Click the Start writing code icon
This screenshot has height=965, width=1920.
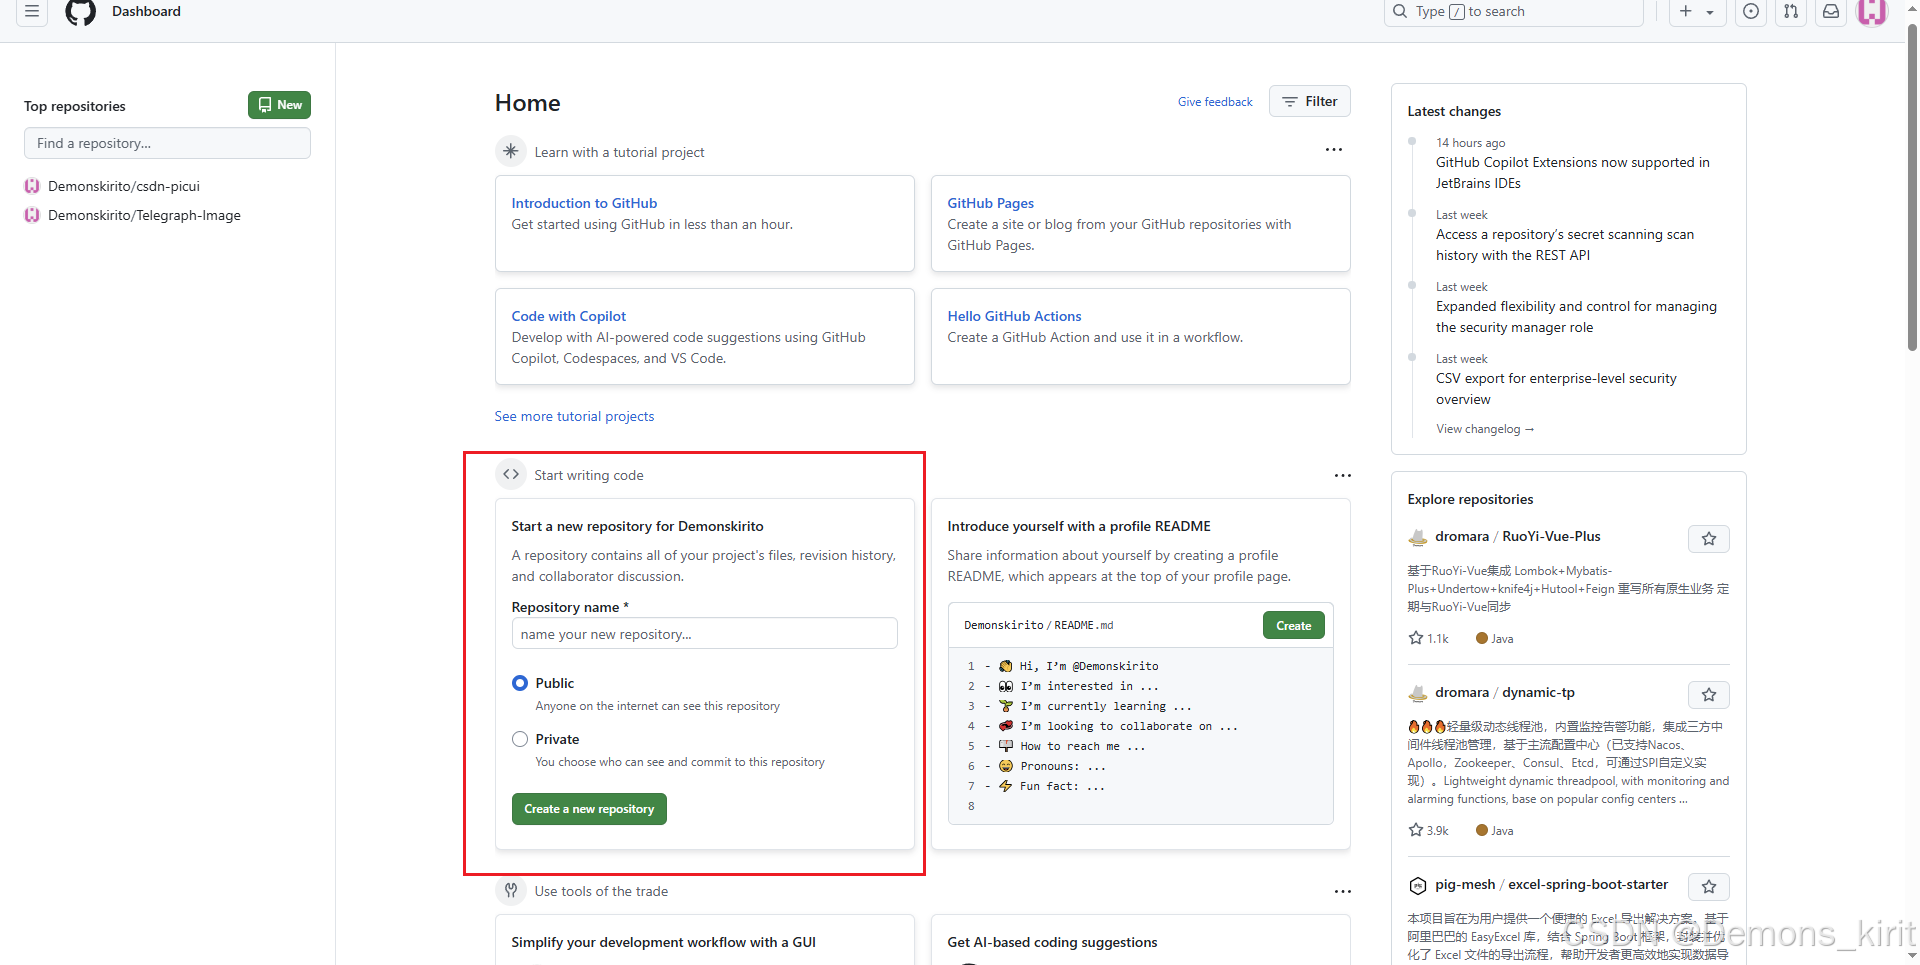tap(511, 474)
